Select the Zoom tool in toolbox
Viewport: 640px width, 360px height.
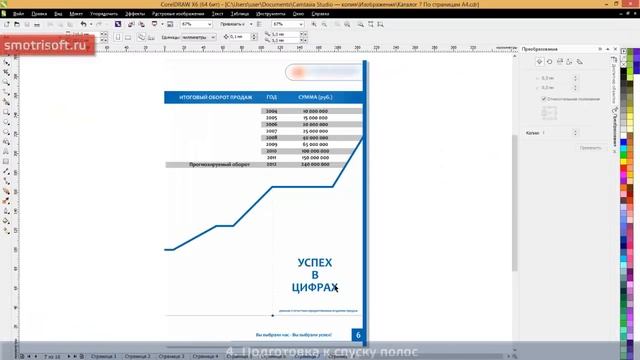6,82
